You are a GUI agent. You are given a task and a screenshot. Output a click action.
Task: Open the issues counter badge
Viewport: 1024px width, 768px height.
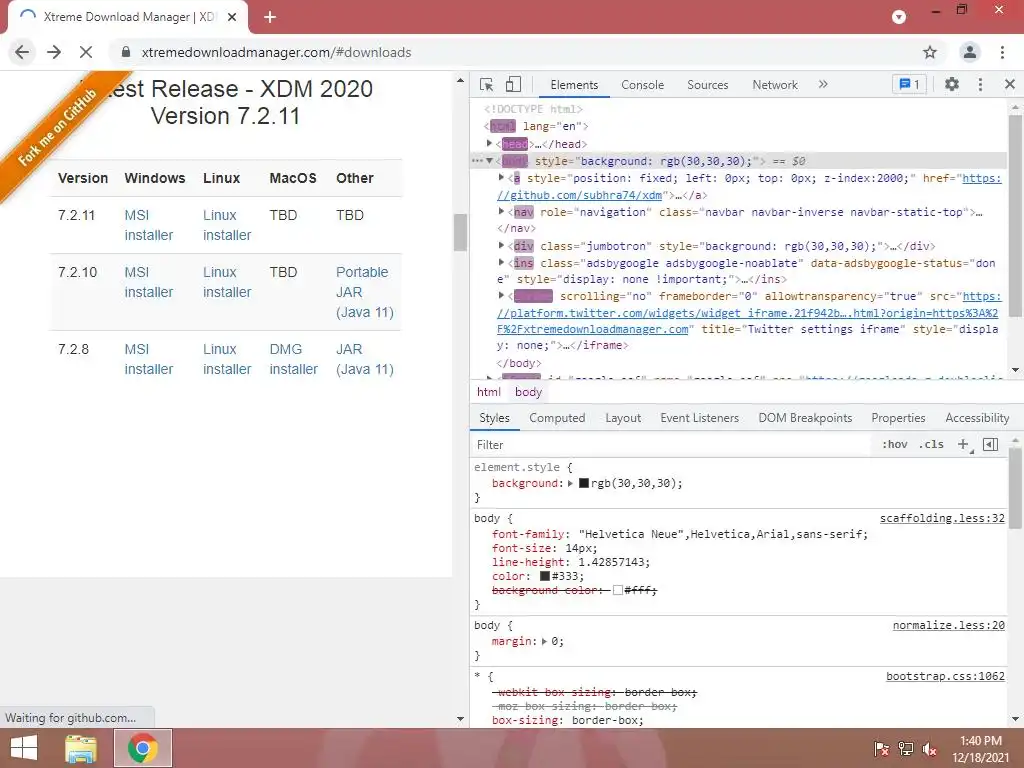[909, 84]
